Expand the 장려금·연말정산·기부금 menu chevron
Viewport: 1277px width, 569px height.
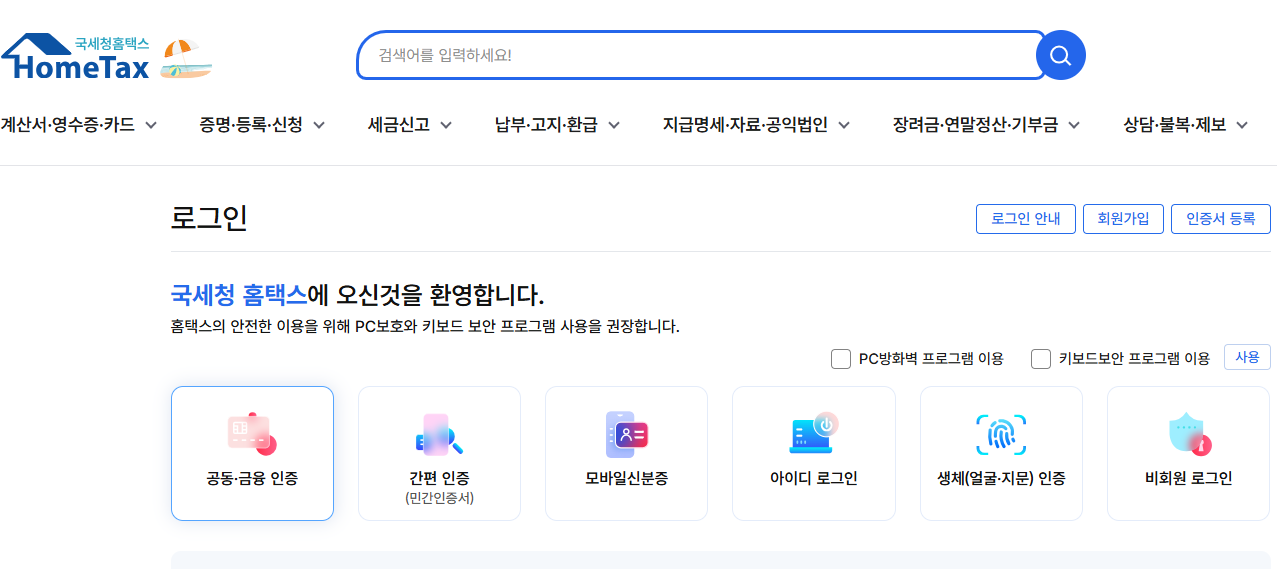pyautogui.click(x=1074, y=125)
